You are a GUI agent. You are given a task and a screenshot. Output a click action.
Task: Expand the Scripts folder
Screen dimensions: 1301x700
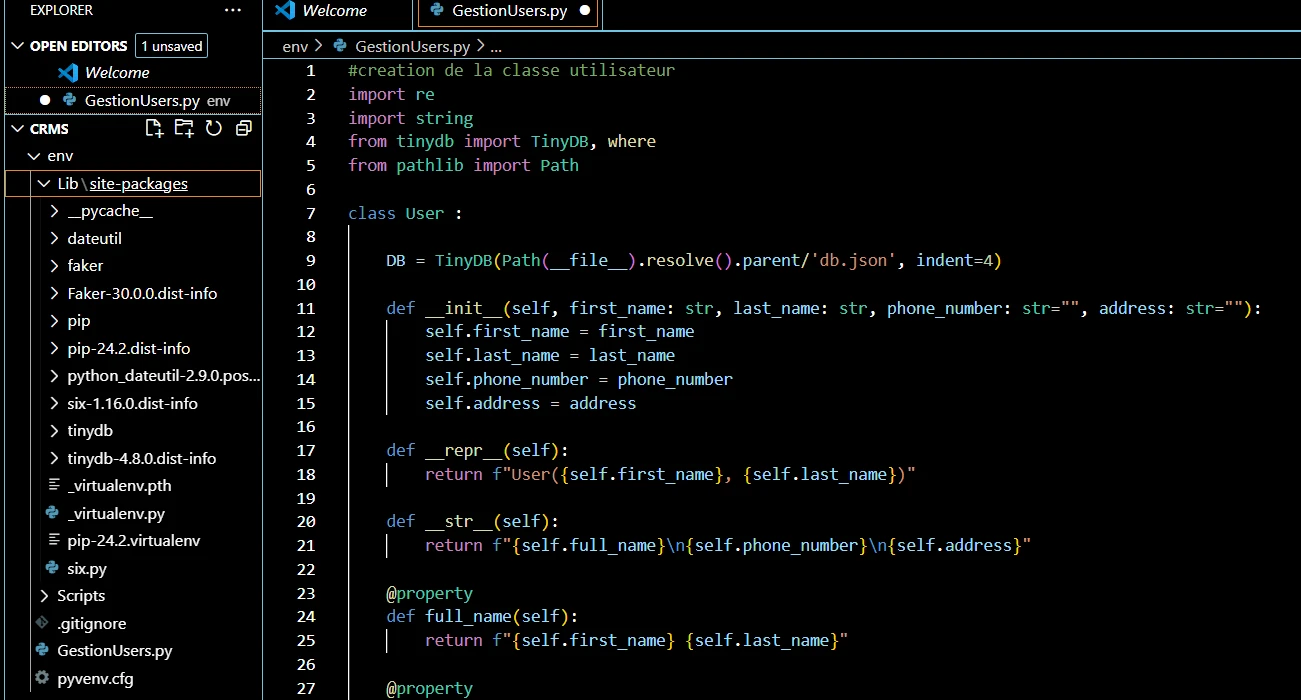point(80,595)
